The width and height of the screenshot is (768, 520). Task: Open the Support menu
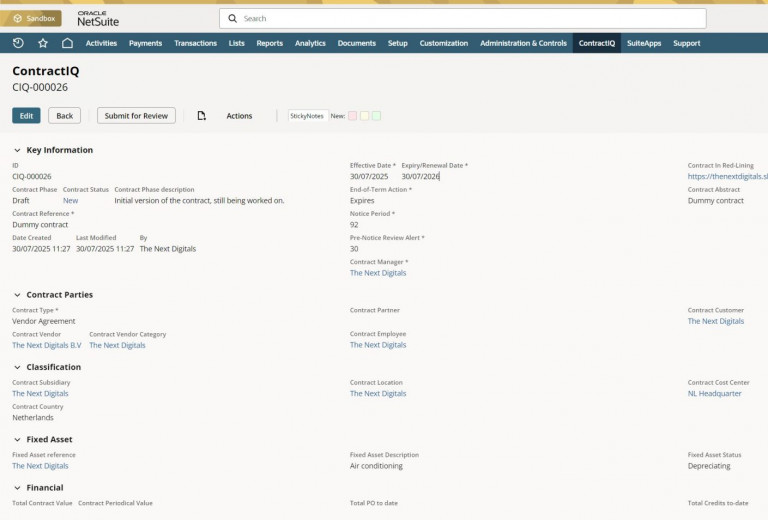coord(687,43)
